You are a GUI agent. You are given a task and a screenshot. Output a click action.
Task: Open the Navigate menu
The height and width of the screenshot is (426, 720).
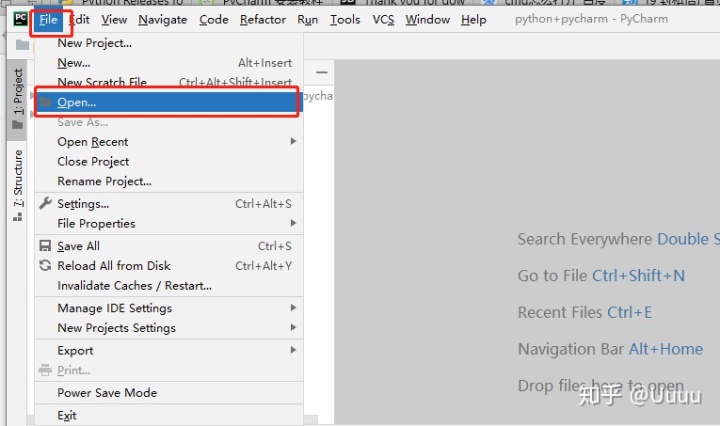coord(163,20)
